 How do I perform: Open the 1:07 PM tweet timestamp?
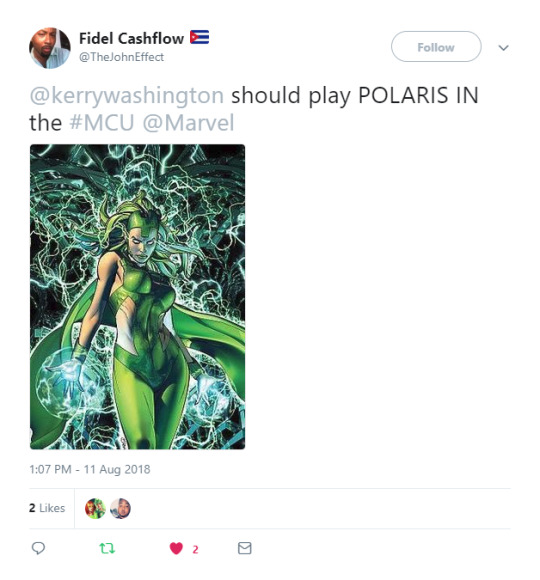click(x=90, y=469)
